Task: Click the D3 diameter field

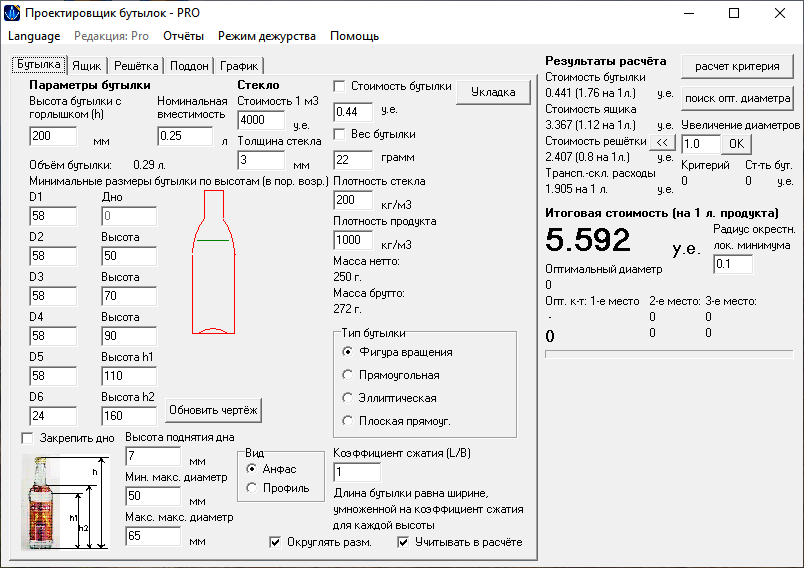Action: (x=53, y=296)
